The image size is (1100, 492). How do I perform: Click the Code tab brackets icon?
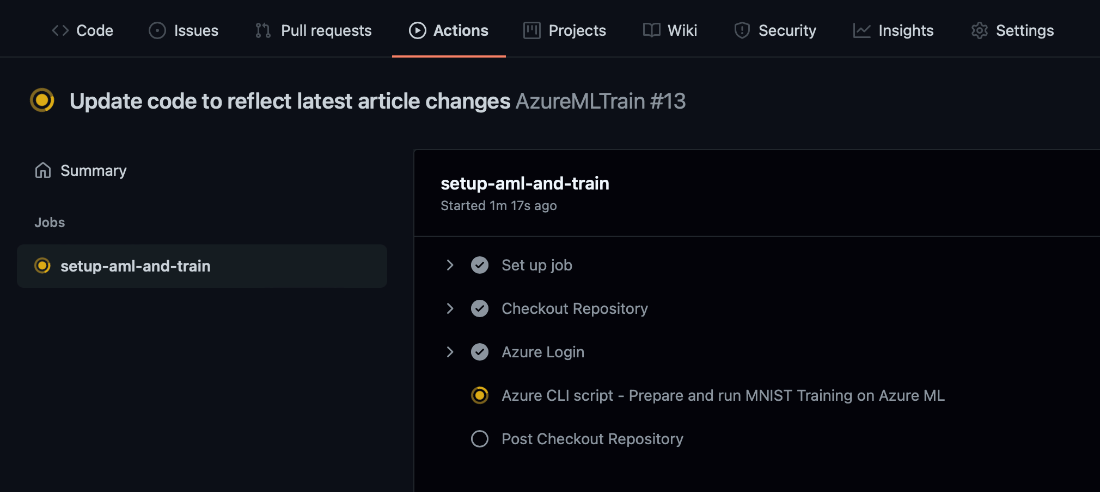60,30
